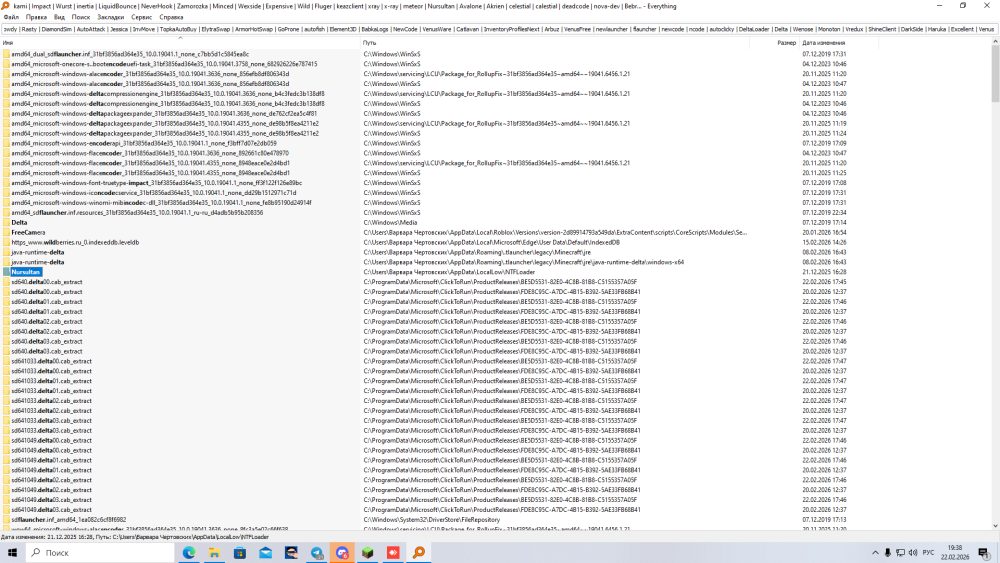Open the volume tray icon
Image resolution: width=1000 pixels, height=563 pixels.
[x=913, y=553]
